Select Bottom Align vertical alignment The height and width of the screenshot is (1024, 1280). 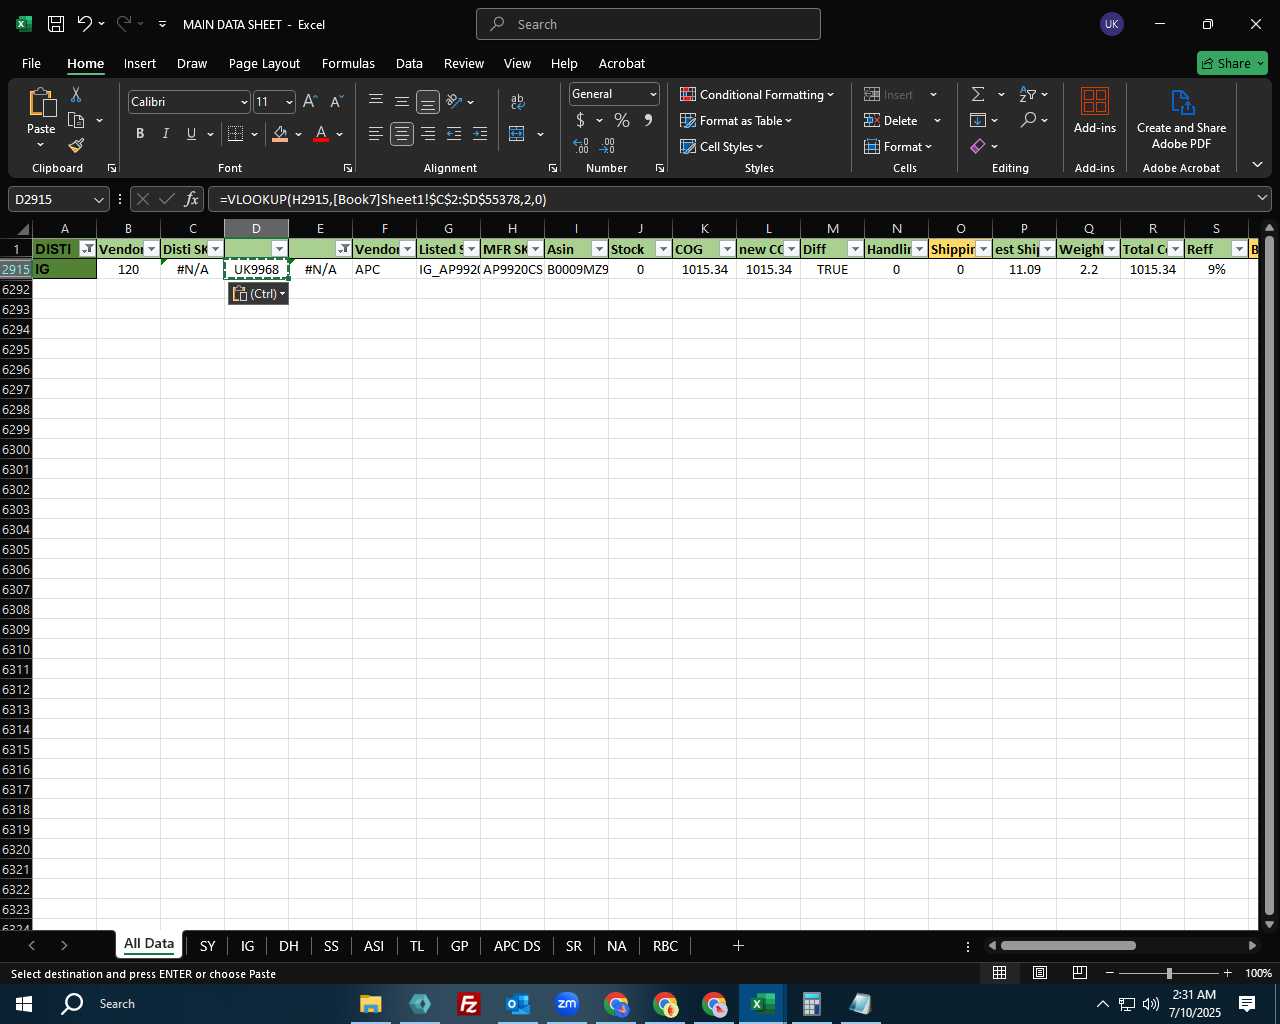pyautogui.click(x=428, y=102)
